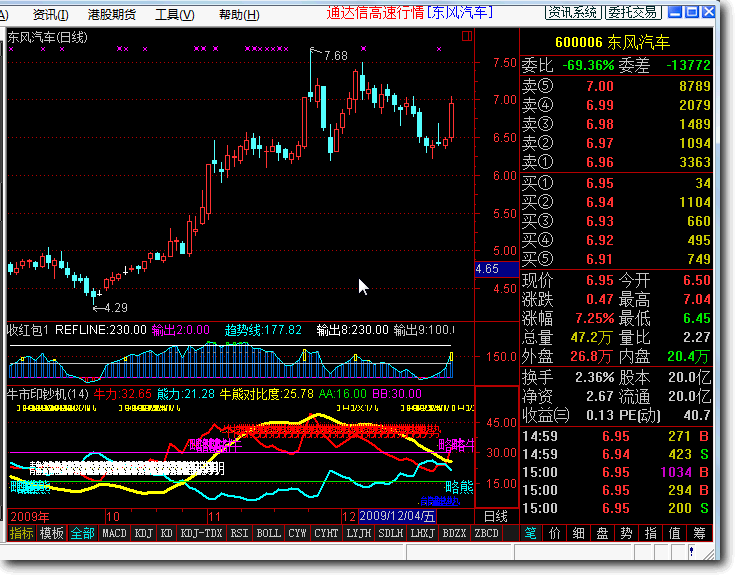
Task: Select the 盘 tab in quote panel
Action: (x=602, y=533)
